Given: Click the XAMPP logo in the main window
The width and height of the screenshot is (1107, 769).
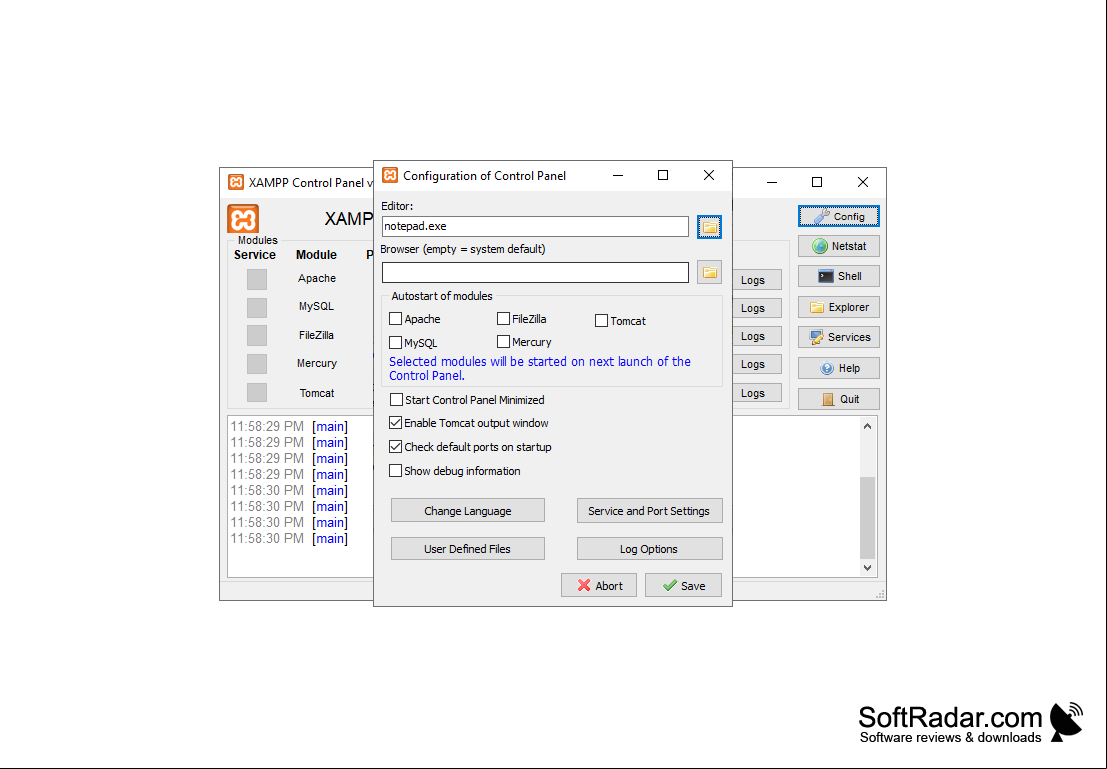Looking at the screenshot, I should tap(243, 219).
